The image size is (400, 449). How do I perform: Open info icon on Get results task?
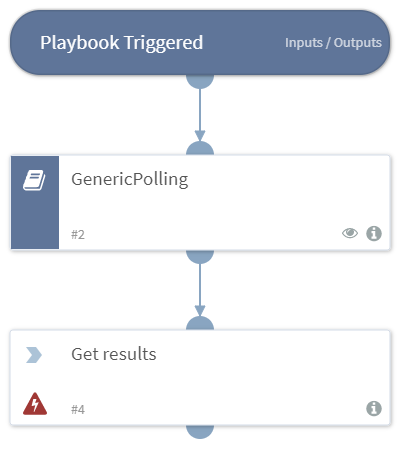(374, 408)
